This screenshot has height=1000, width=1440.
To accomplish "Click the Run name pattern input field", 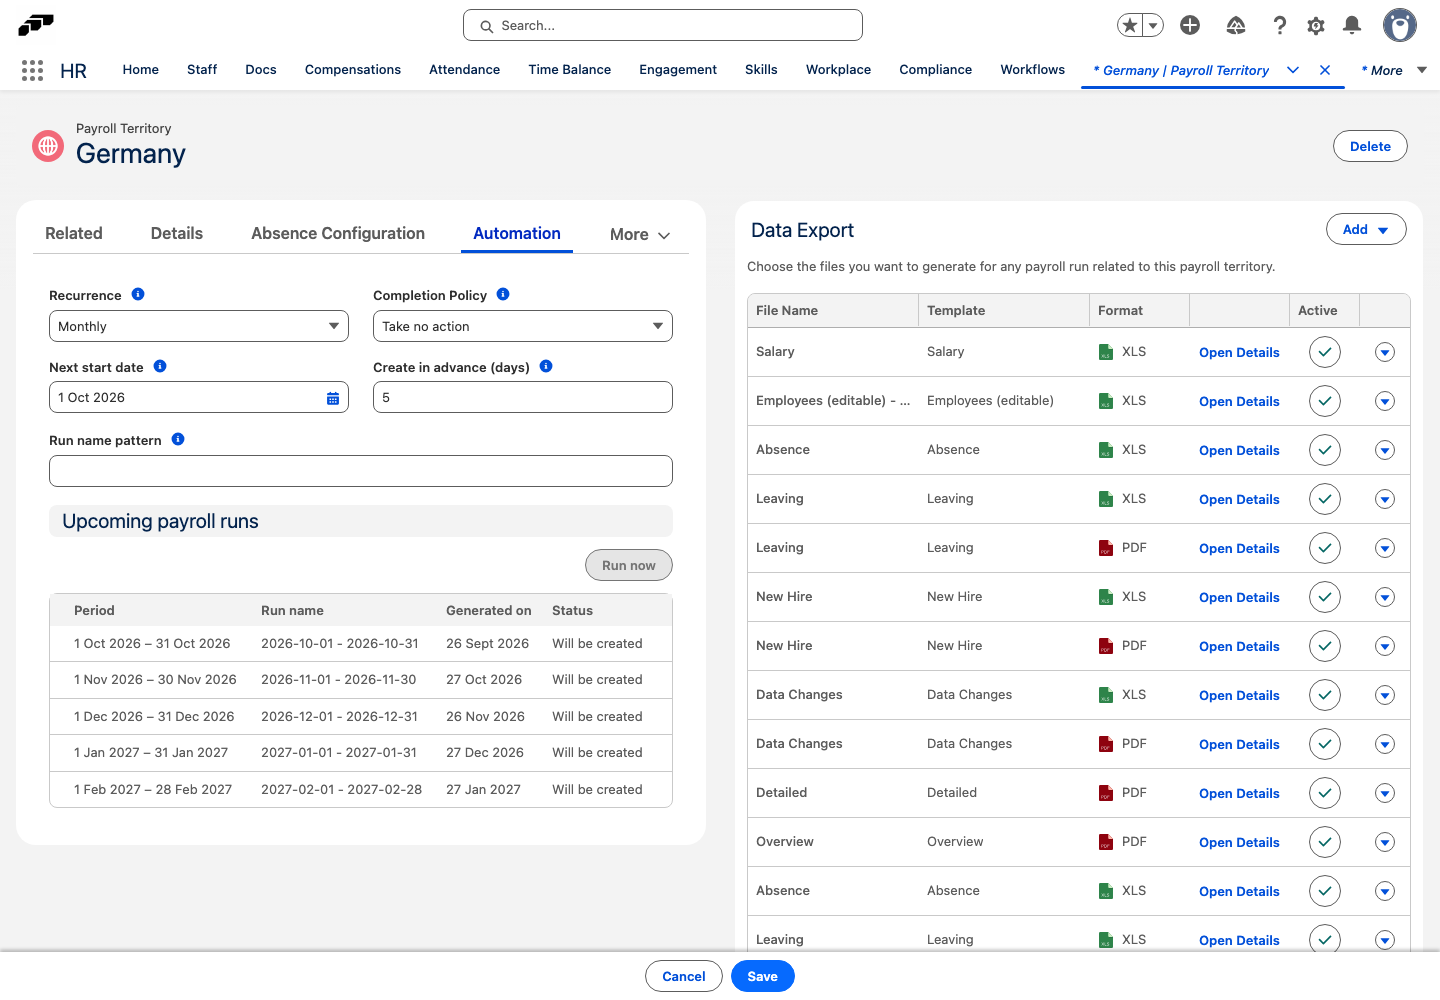I will pyautogui.click(x=361, y=471).
